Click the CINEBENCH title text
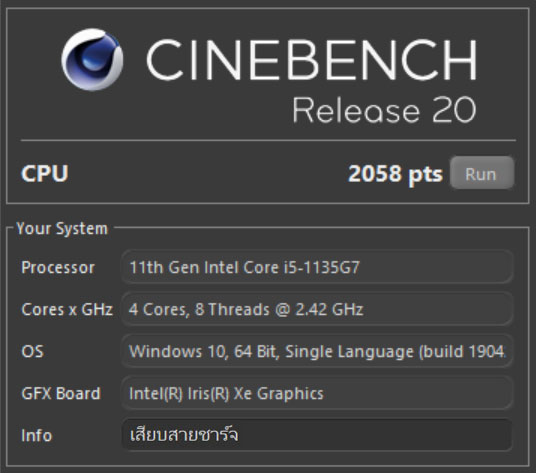 [x=311, y=60]
